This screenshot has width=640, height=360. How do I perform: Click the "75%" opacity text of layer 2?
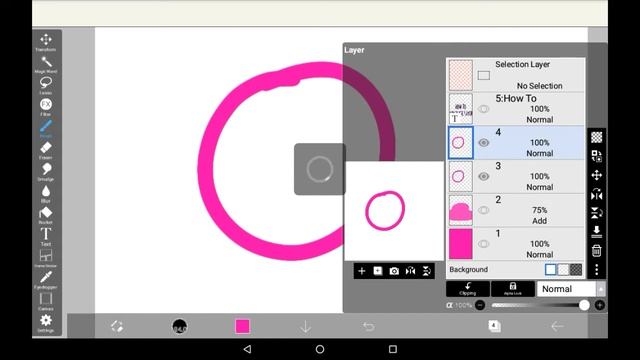point(540,210)
